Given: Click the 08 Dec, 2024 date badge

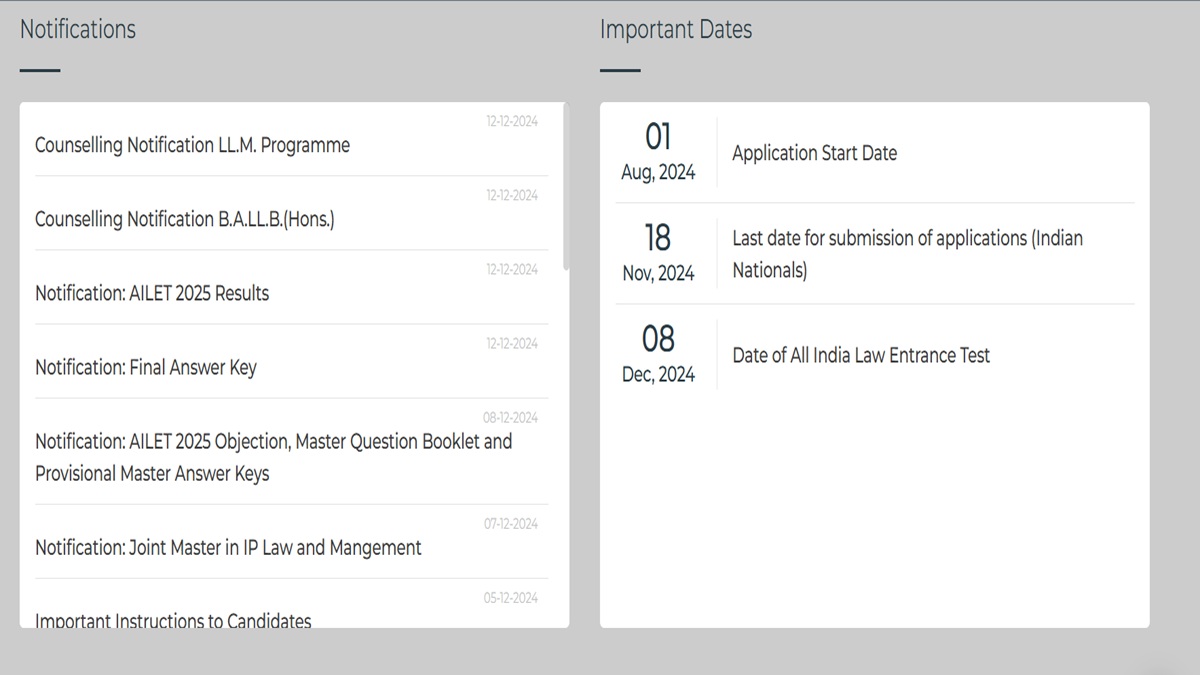Looking at the screenshot, I should 658,354.
